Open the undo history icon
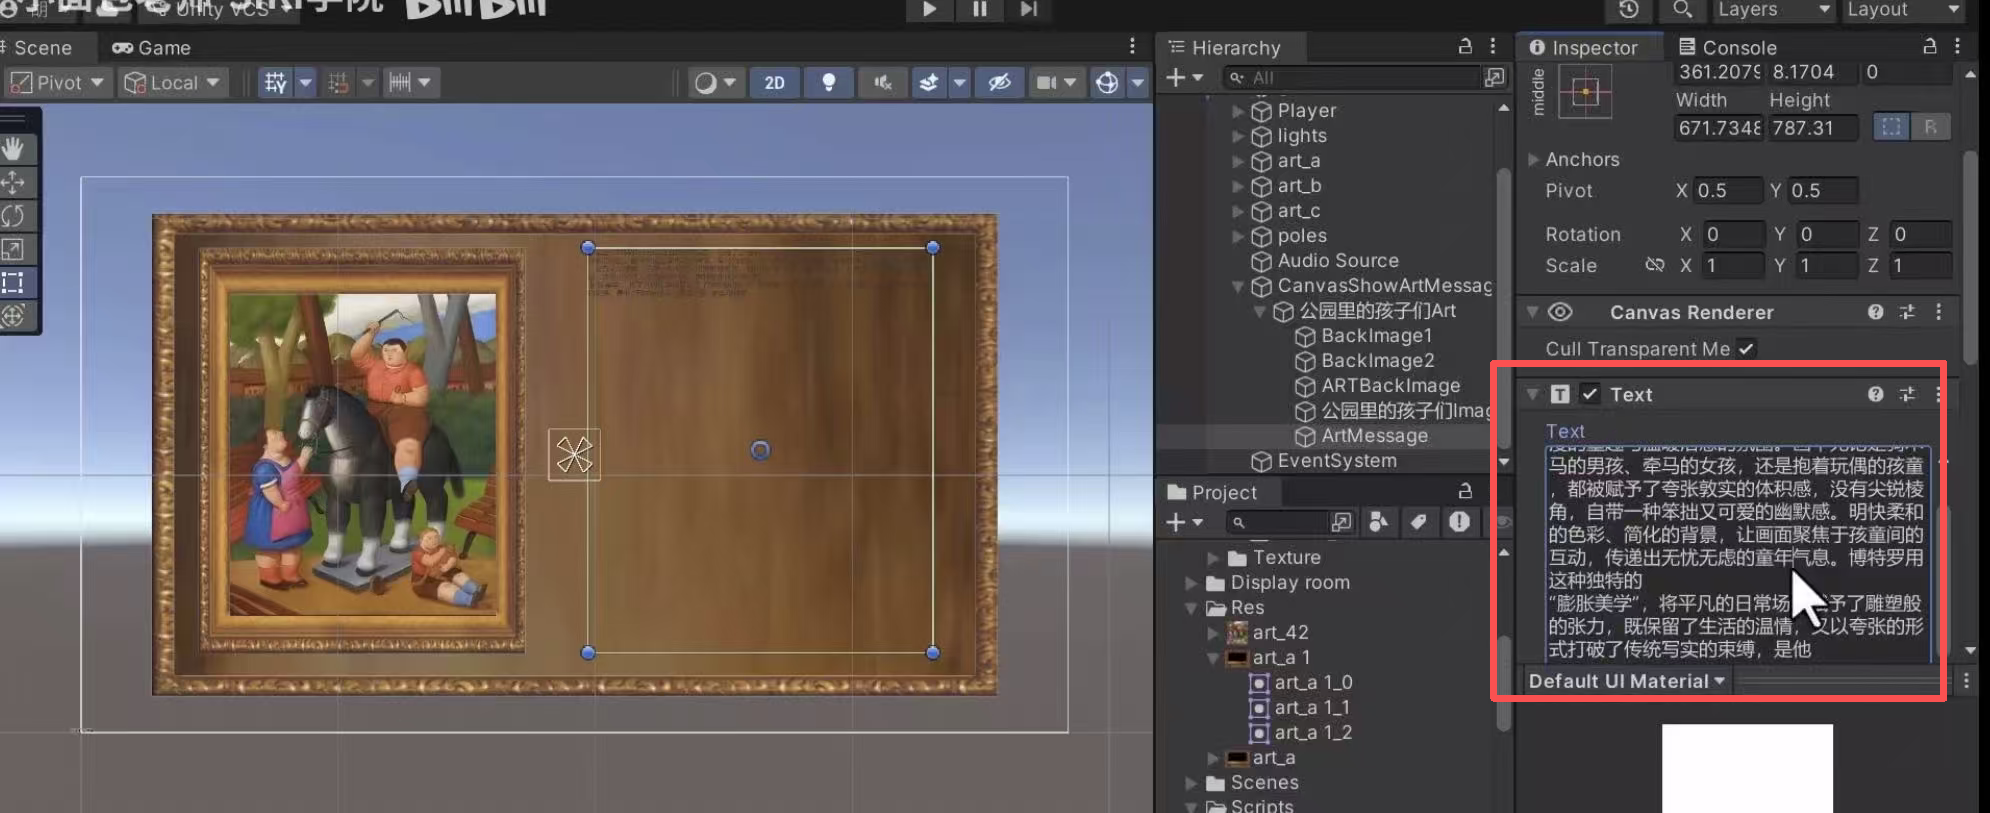1990x813 pixels. click(1629, 10)
